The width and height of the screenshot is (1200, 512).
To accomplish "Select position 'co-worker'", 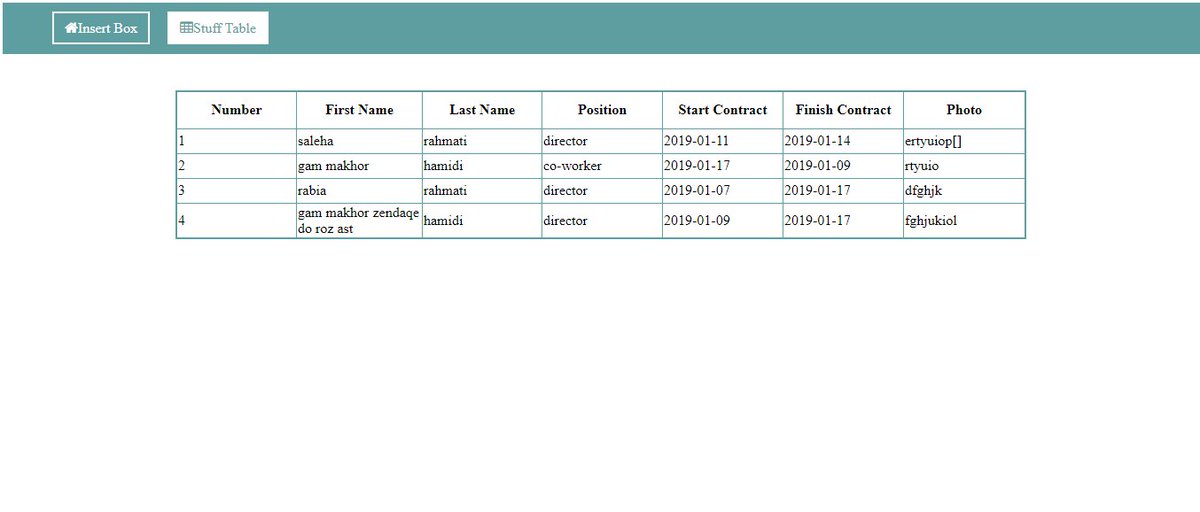I will pyautogui.click(x=602, y=166).
